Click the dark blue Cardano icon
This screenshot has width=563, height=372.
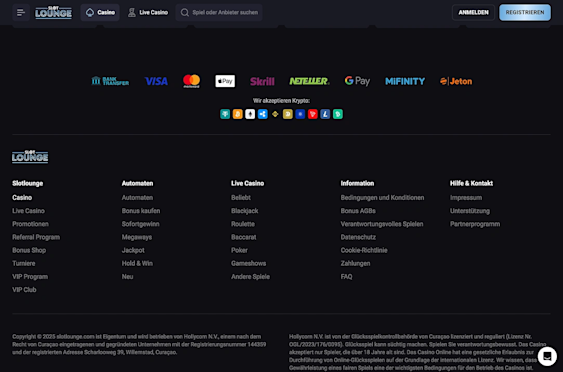300,114
